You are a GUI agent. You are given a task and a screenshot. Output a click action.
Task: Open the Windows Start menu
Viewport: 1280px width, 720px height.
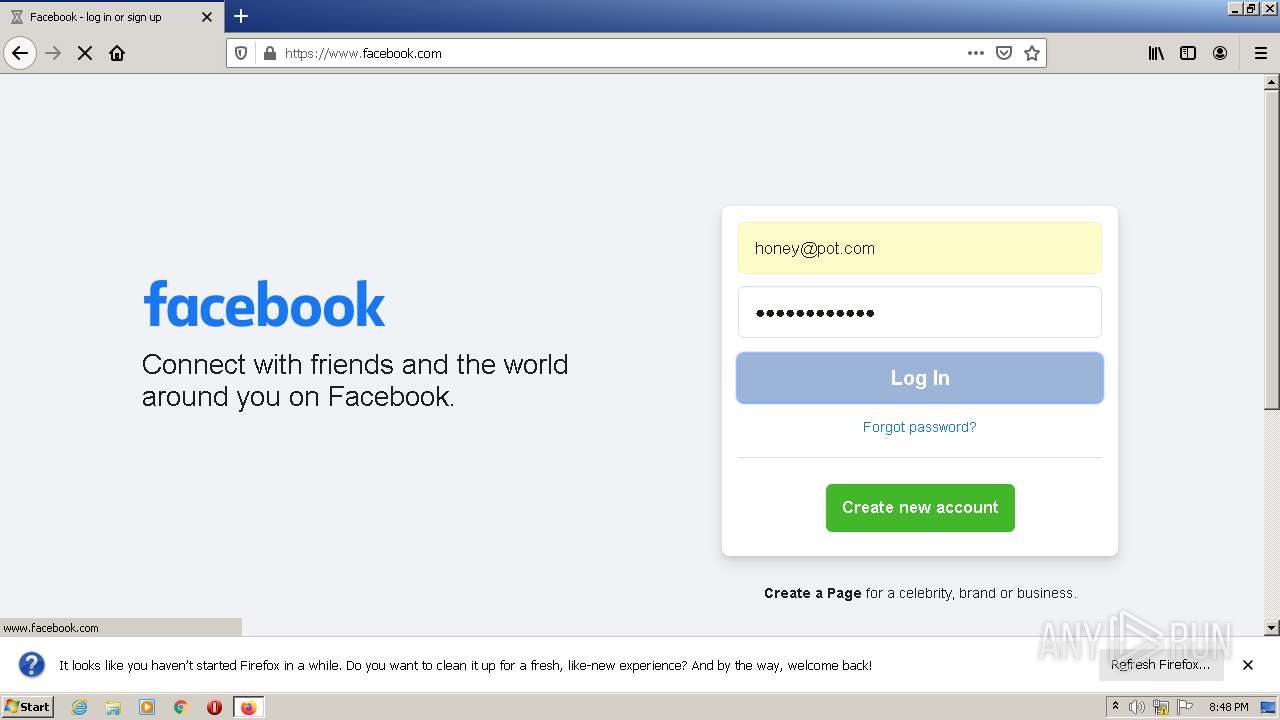[27, 706]
